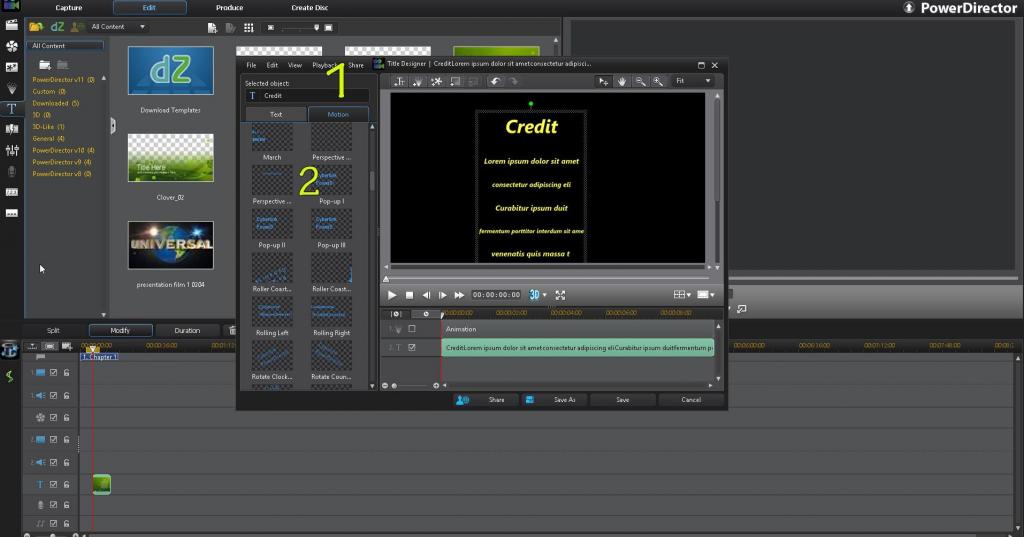Open the Title Room T icon
Viewport: 1024px width, 537px height.
pyautogui.click(x=11, y=108)
